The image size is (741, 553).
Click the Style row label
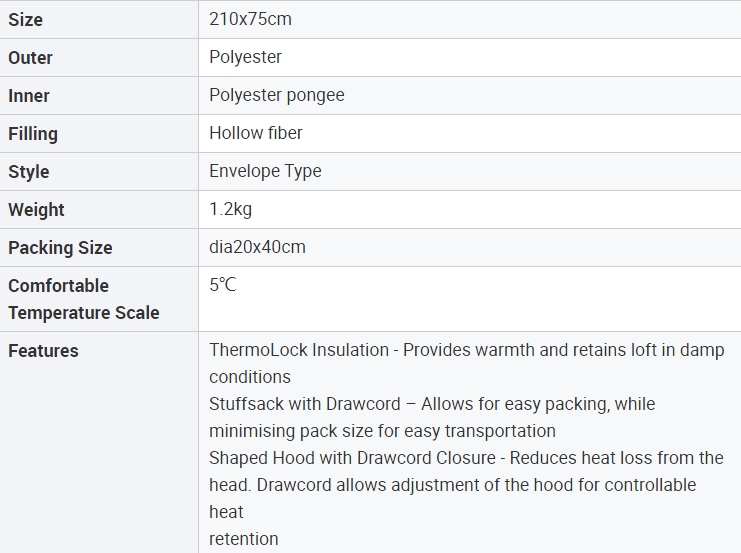click(x=28, y=172)
